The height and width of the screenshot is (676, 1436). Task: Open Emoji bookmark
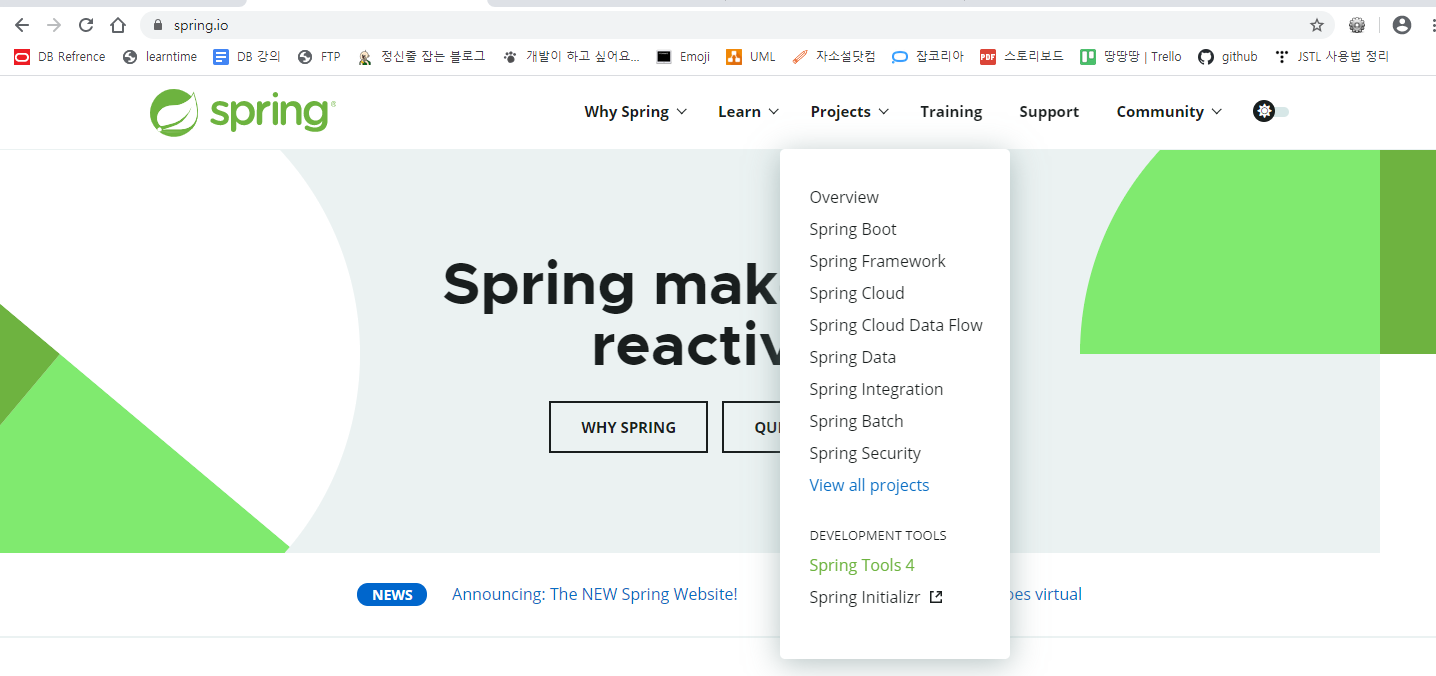(x=683, y=57)
